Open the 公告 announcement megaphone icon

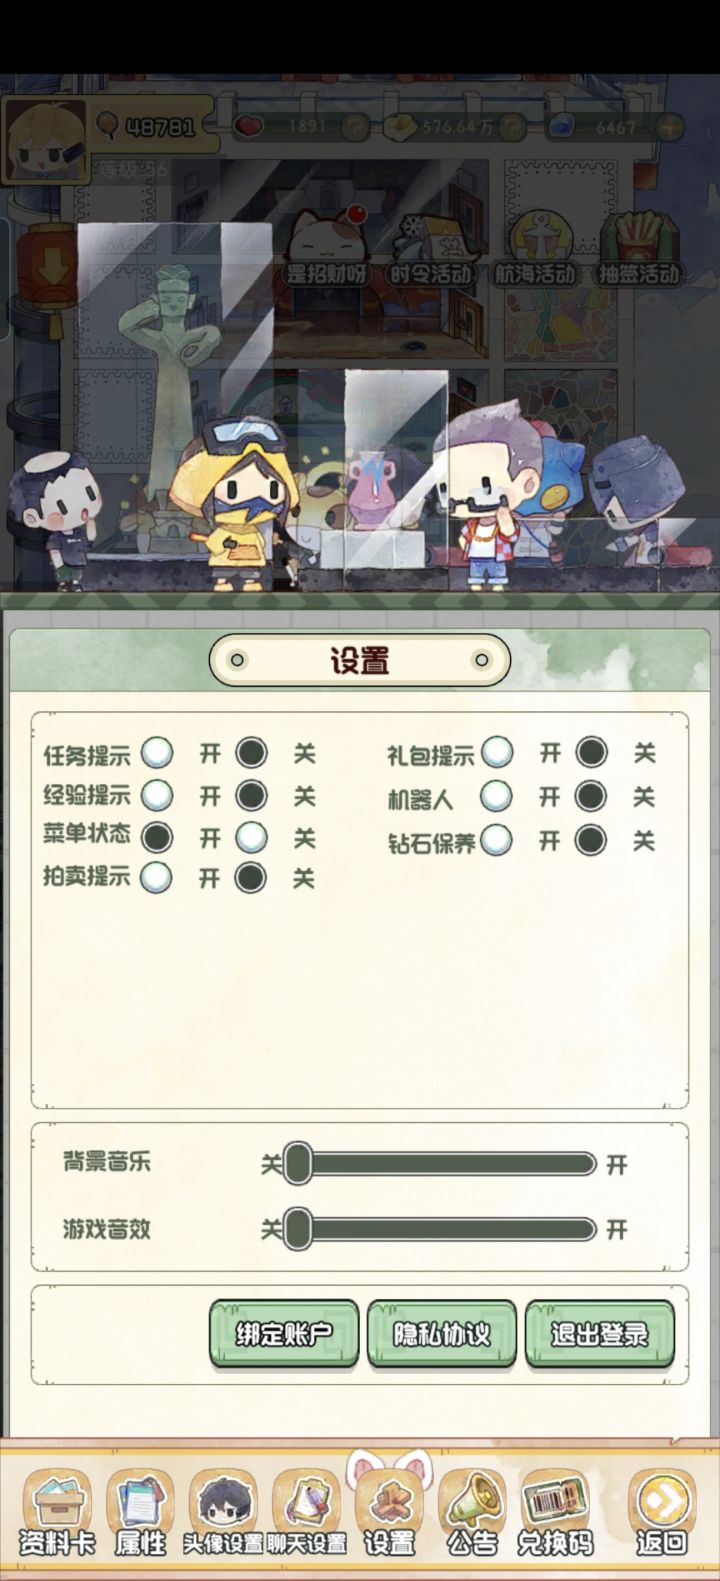(x=472, y=1512)
